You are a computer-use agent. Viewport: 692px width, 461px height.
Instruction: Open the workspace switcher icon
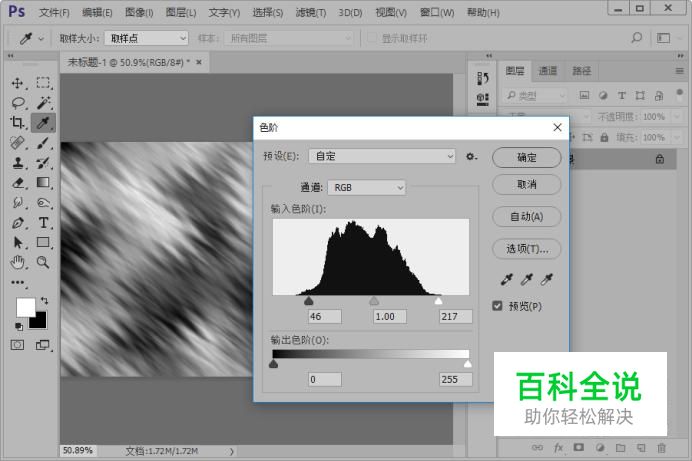point(663,38)
